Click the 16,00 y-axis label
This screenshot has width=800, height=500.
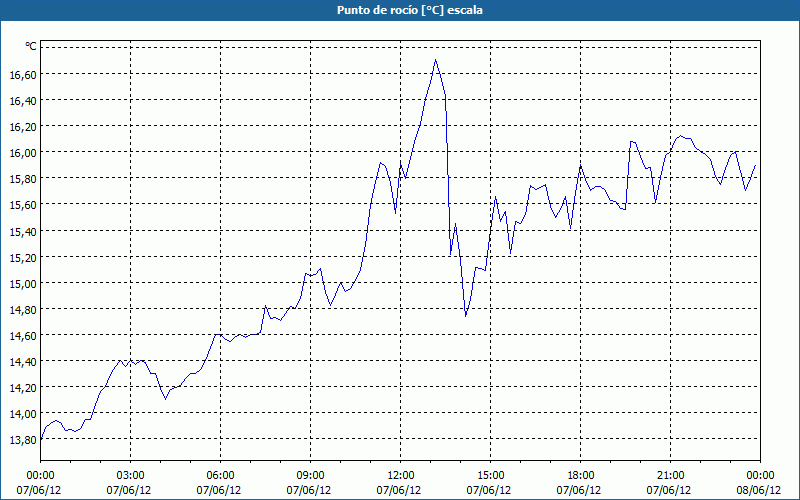click(x=23, y=153)
